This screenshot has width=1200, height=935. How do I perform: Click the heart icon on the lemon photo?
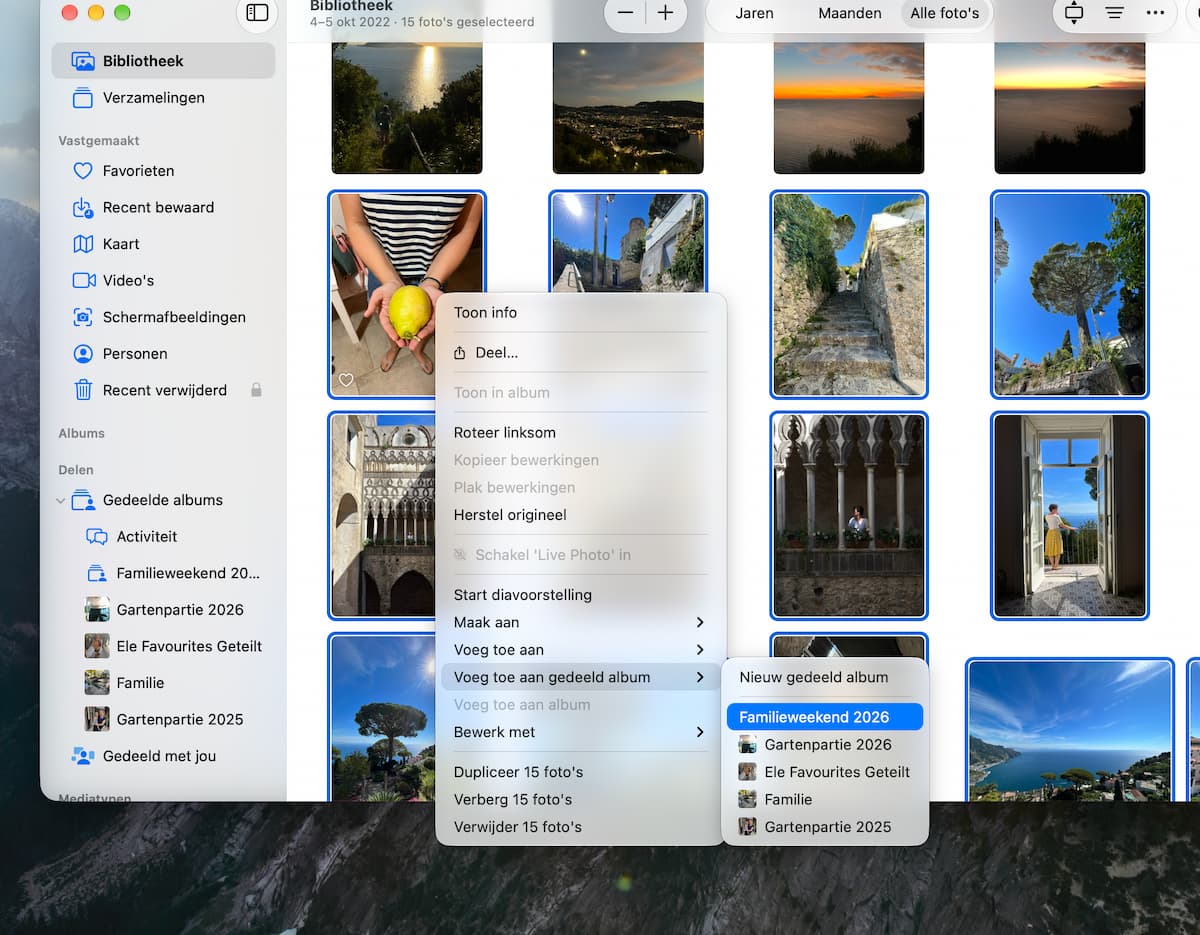(x=346, y=380)
